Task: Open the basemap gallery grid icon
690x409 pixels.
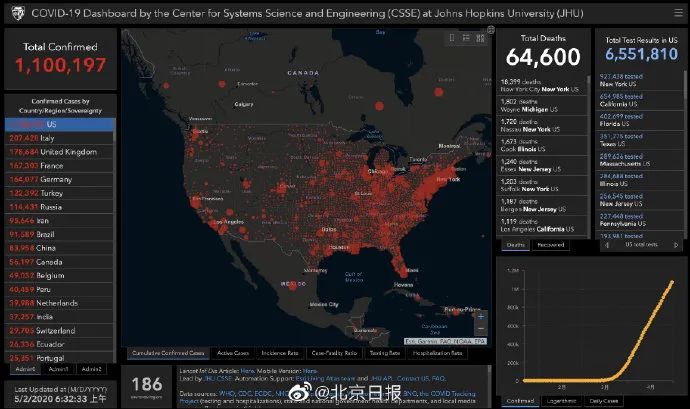Action: point(480,38)
